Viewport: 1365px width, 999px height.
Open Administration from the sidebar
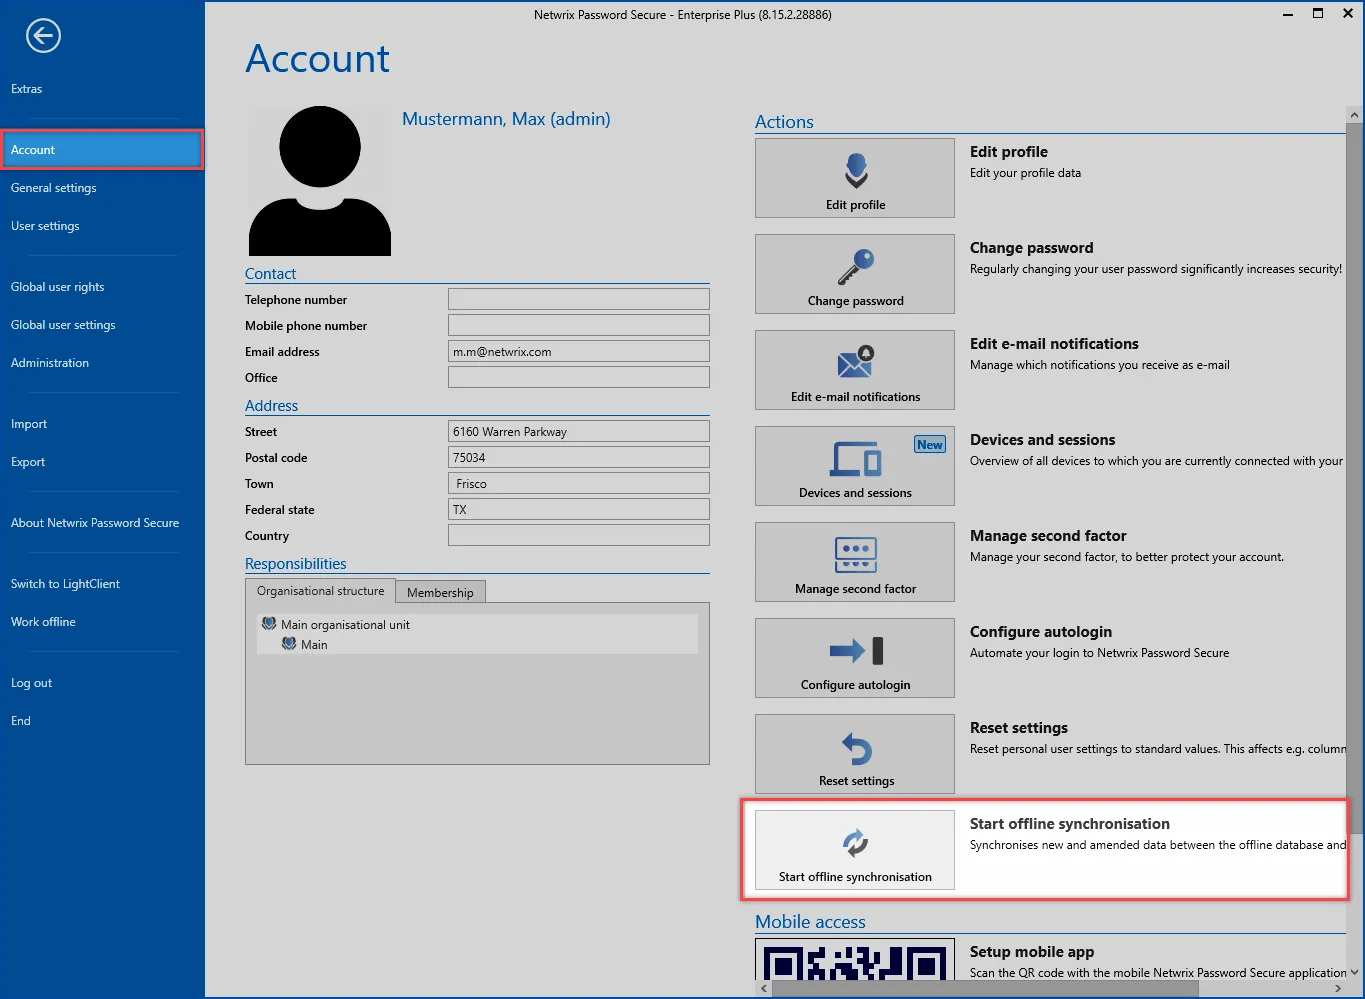[x=50, y=363]
